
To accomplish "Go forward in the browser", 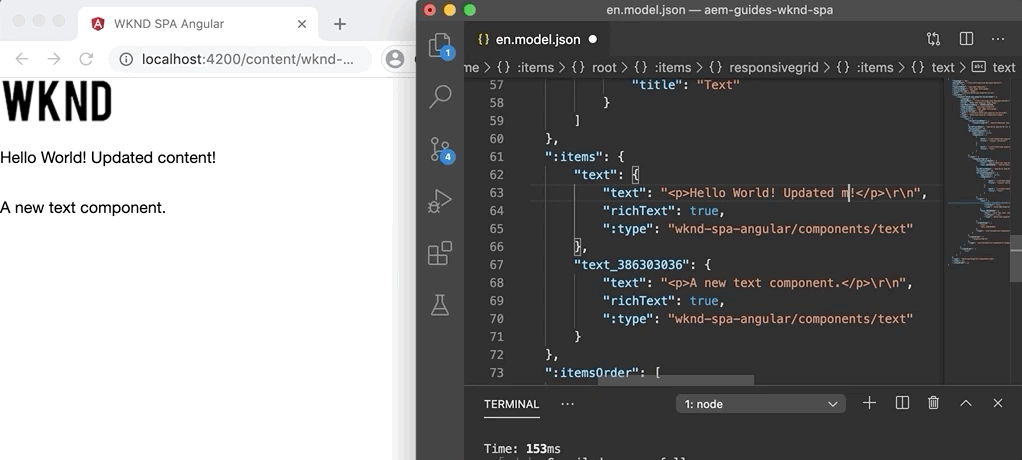I will pyautogui.click(x=54, y=59).
